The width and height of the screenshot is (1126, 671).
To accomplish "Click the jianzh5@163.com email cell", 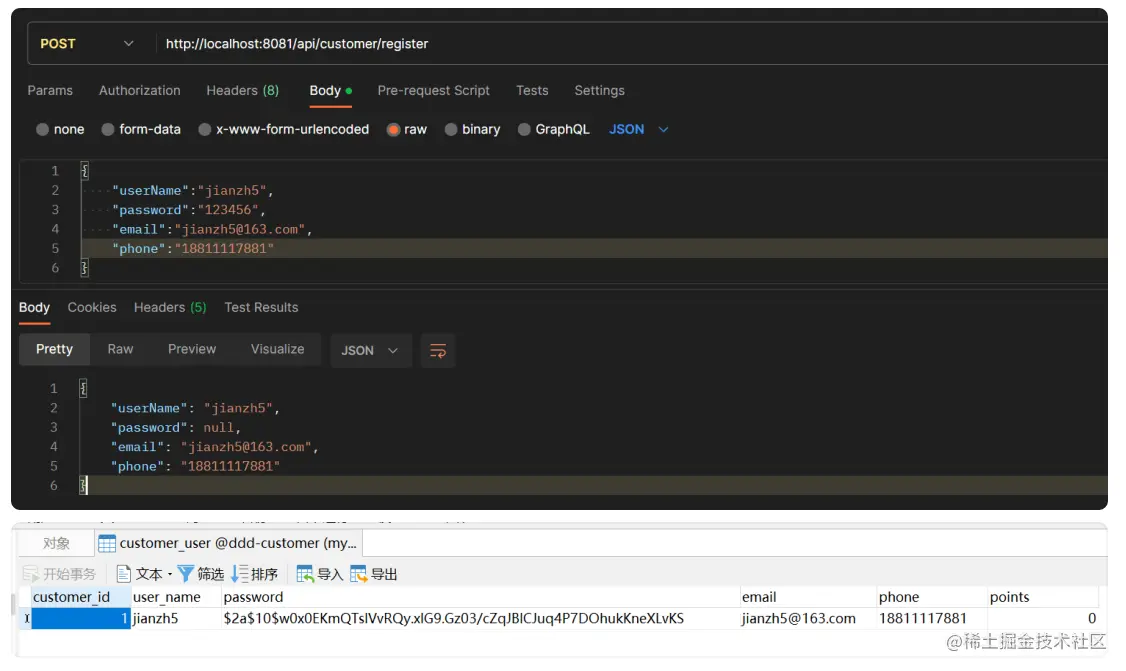I will 807,619.
